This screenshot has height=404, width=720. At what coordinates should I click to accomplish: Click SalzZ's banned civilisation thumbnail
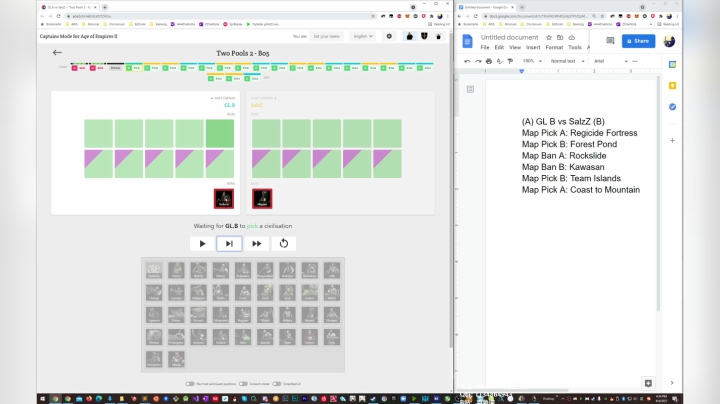(x=262, y=199)
